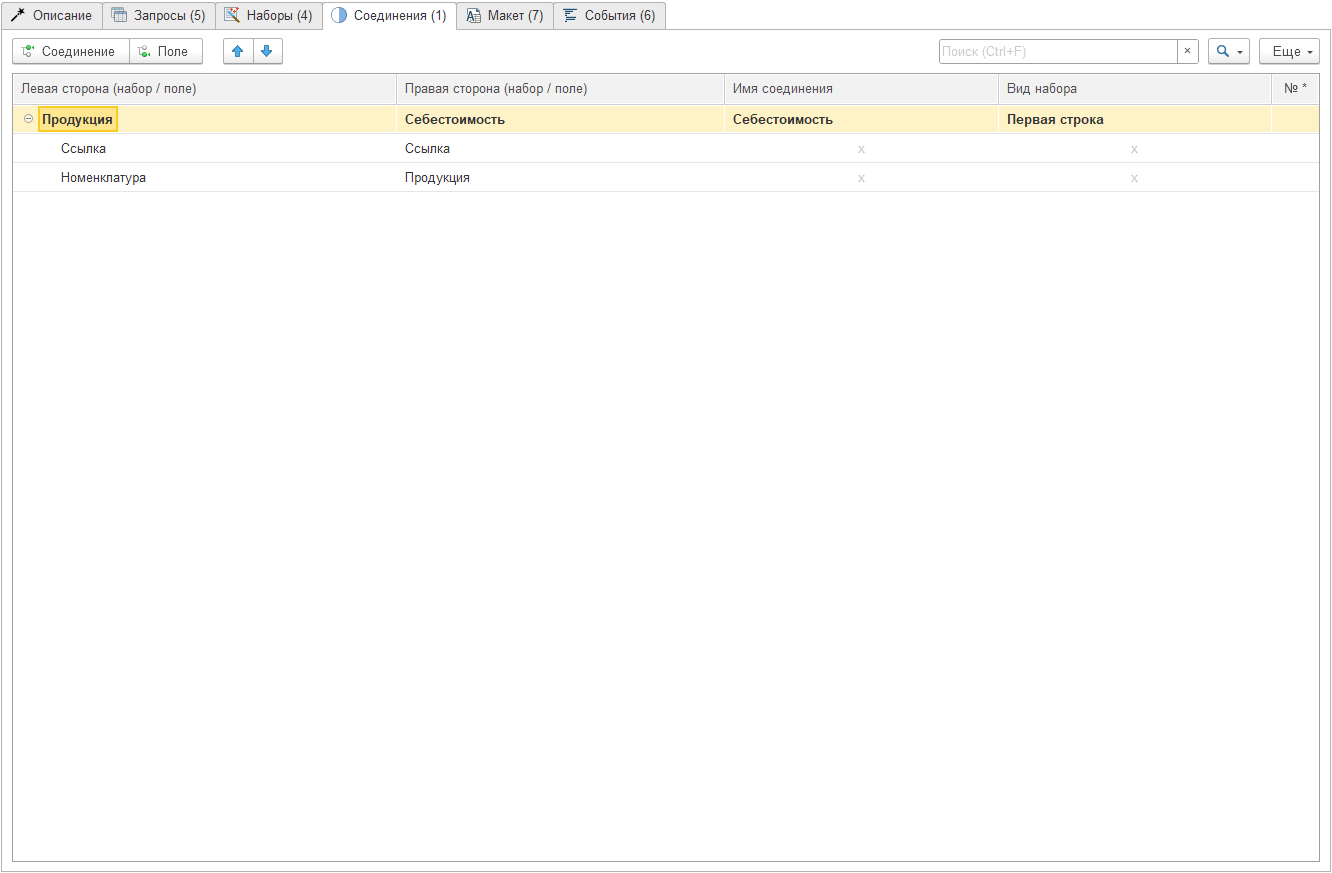Viewport: 1332px width, 873px height.
Task: Open the Описание tab
Action: [52, 15]
